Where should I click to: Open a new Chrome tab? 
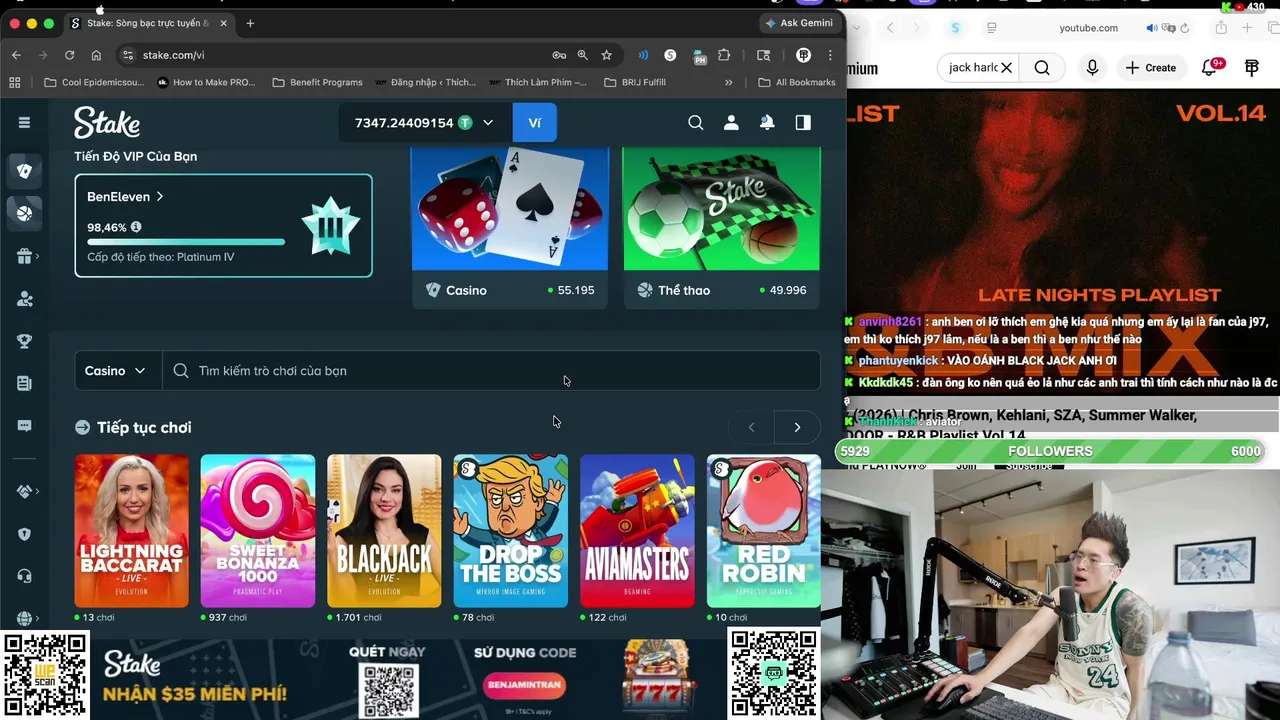[250, 23]
